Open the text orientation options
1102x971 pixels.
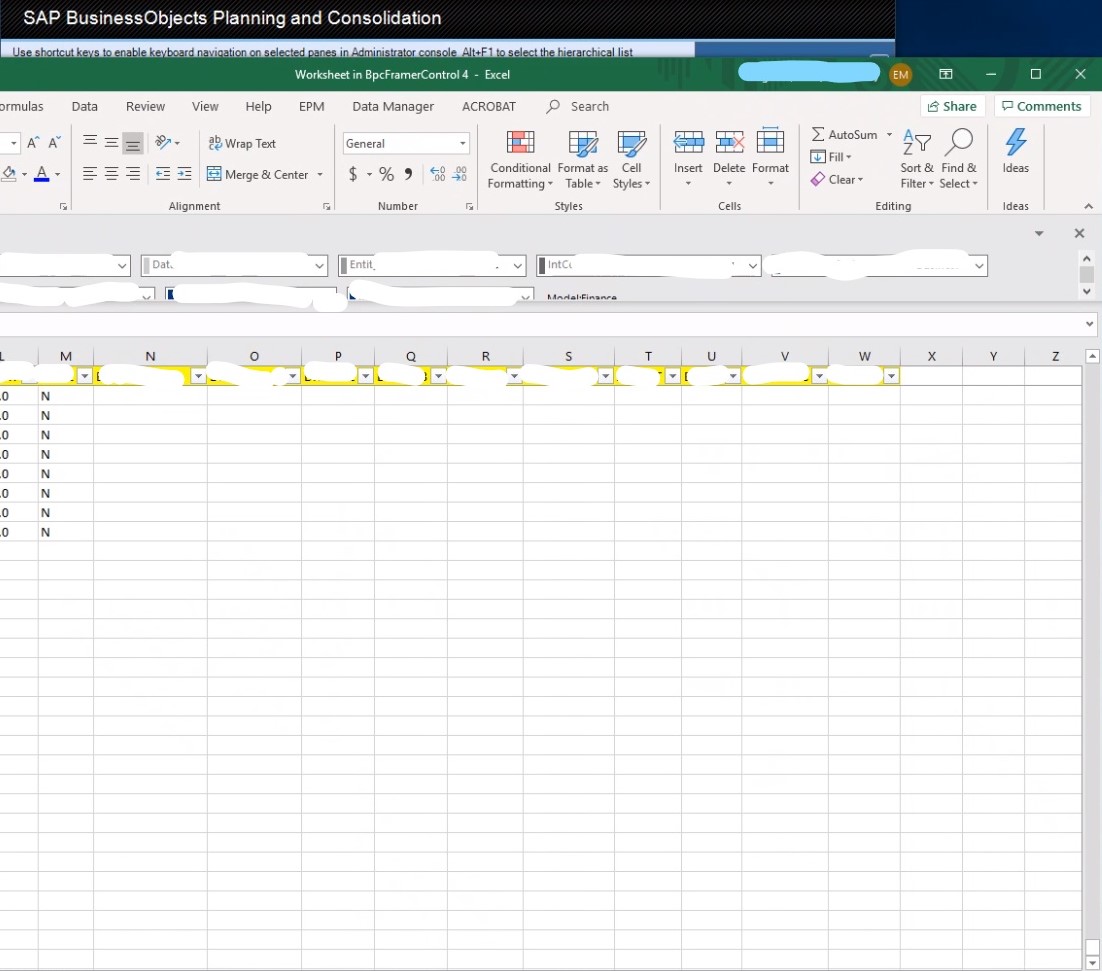click(167, 143)
